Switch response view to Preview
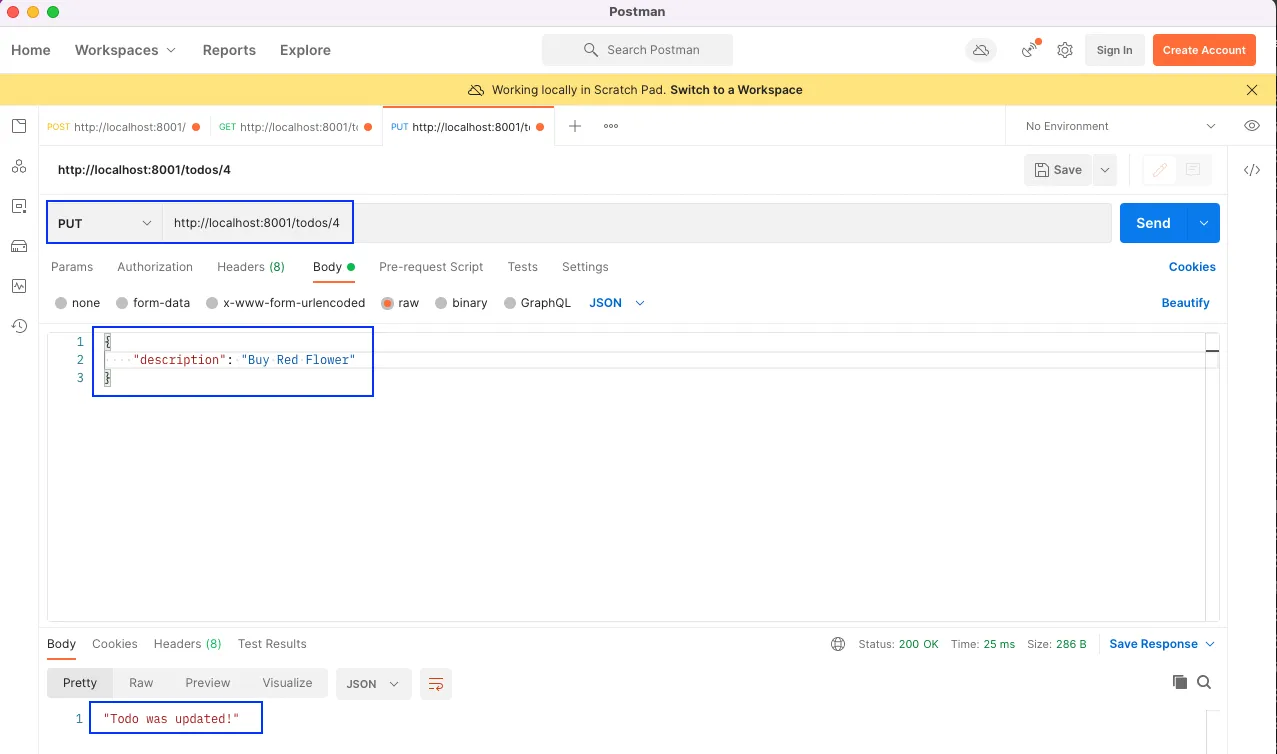Screen dimensions: 1277x754 (x=208, y=683)
